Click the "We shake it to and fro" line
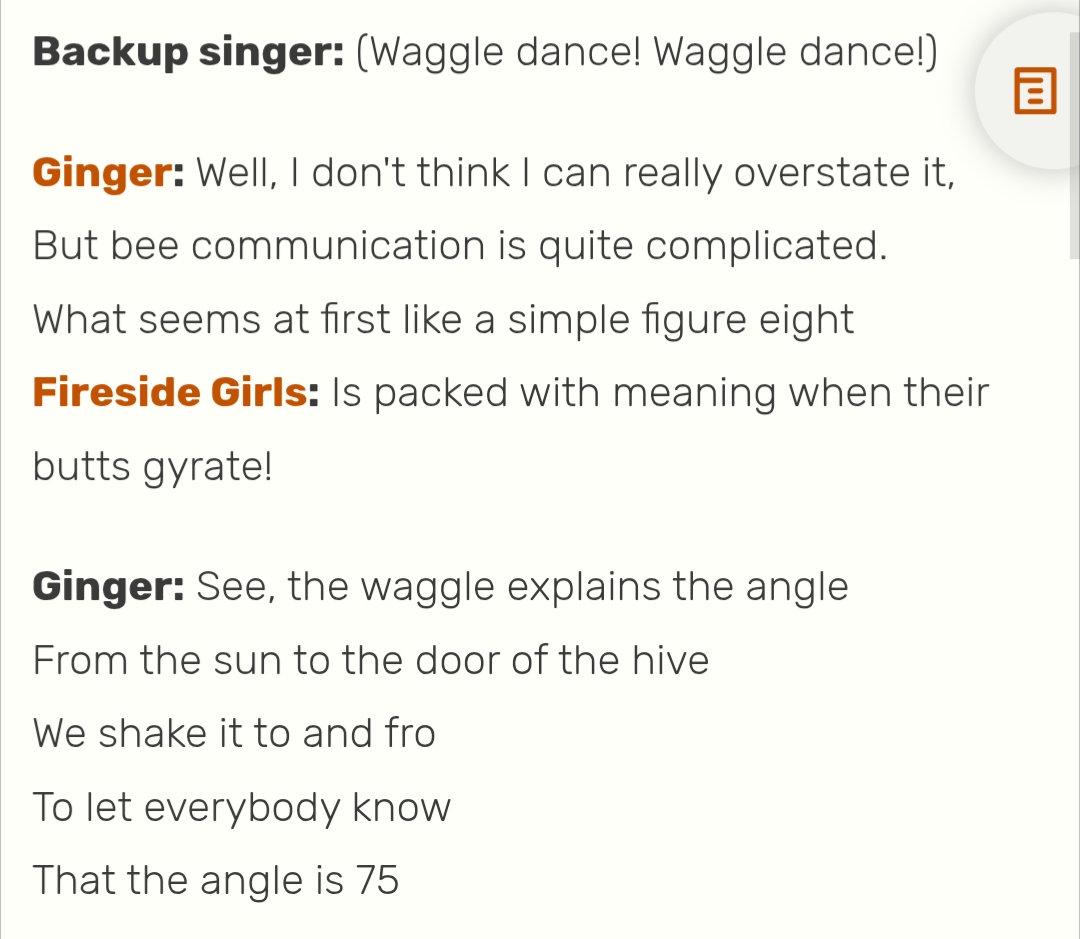Viewport: 1080px width, 939px height. point(234,733)
